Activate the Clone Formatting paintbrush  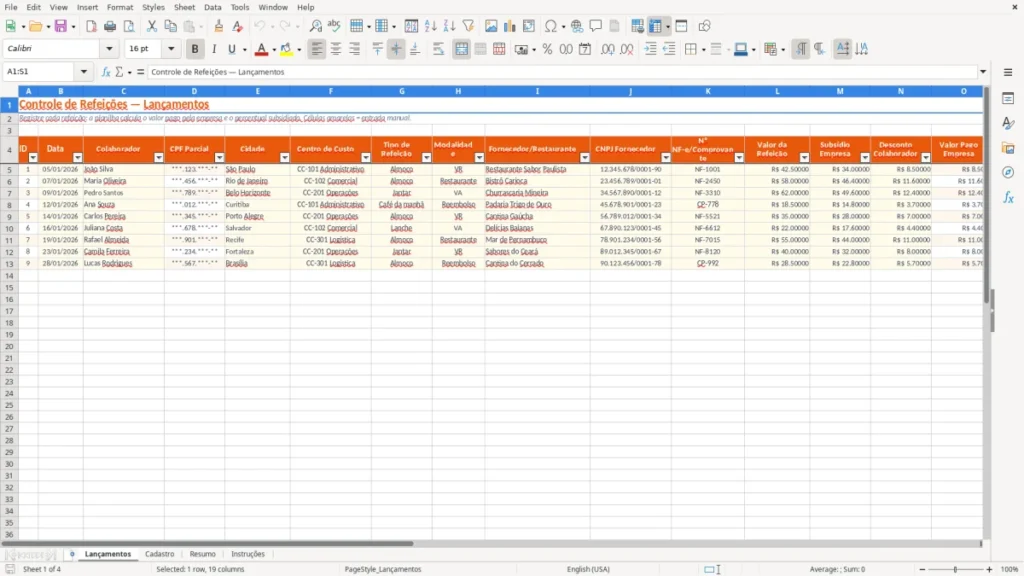coord(219,26)
